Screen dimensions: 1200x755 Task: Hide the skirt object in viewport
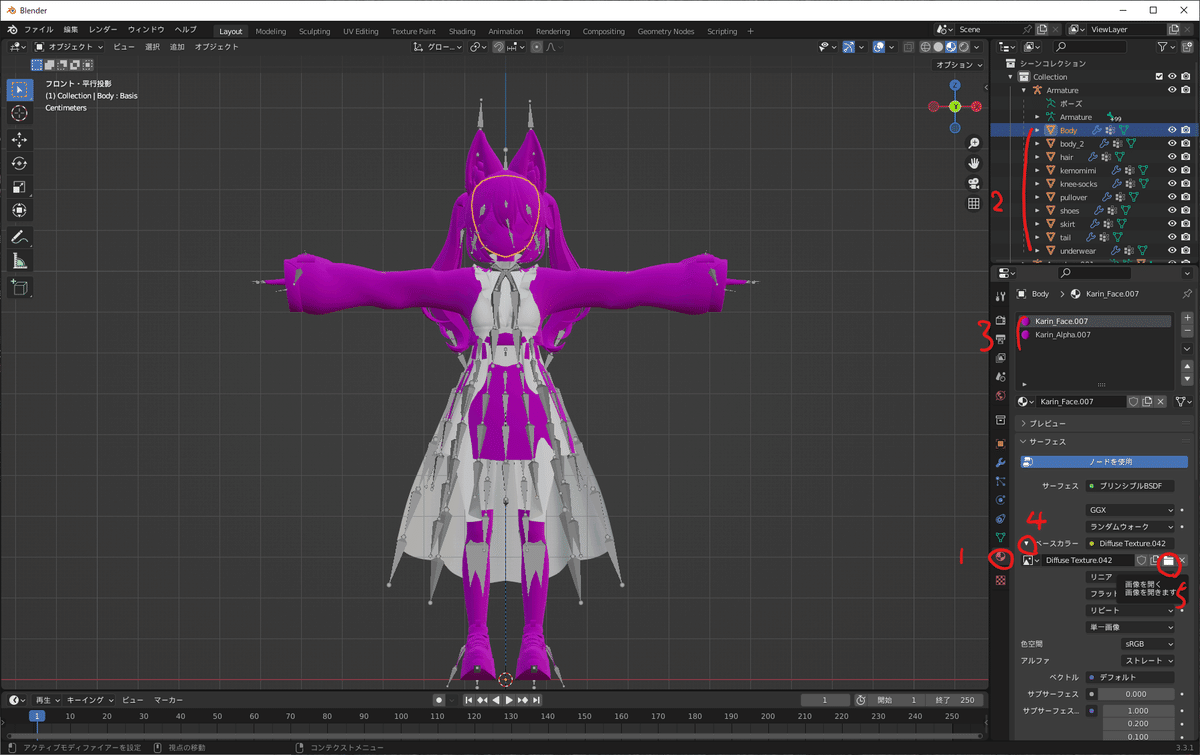click(x=1172, y=224)
